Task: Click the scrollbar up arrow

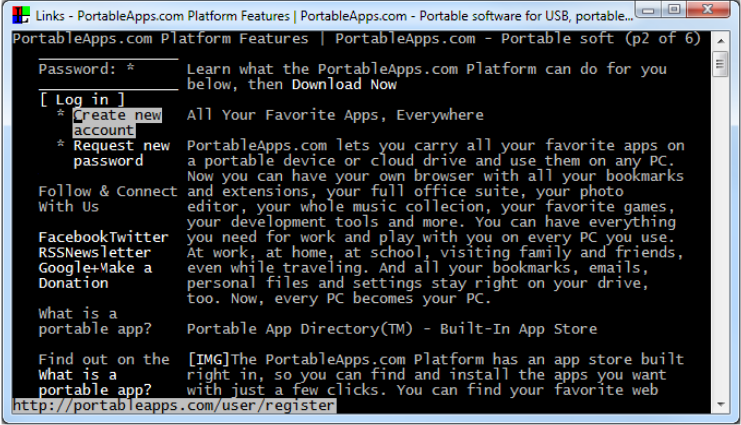Action: pyautogui.click(x=721, y=41)
